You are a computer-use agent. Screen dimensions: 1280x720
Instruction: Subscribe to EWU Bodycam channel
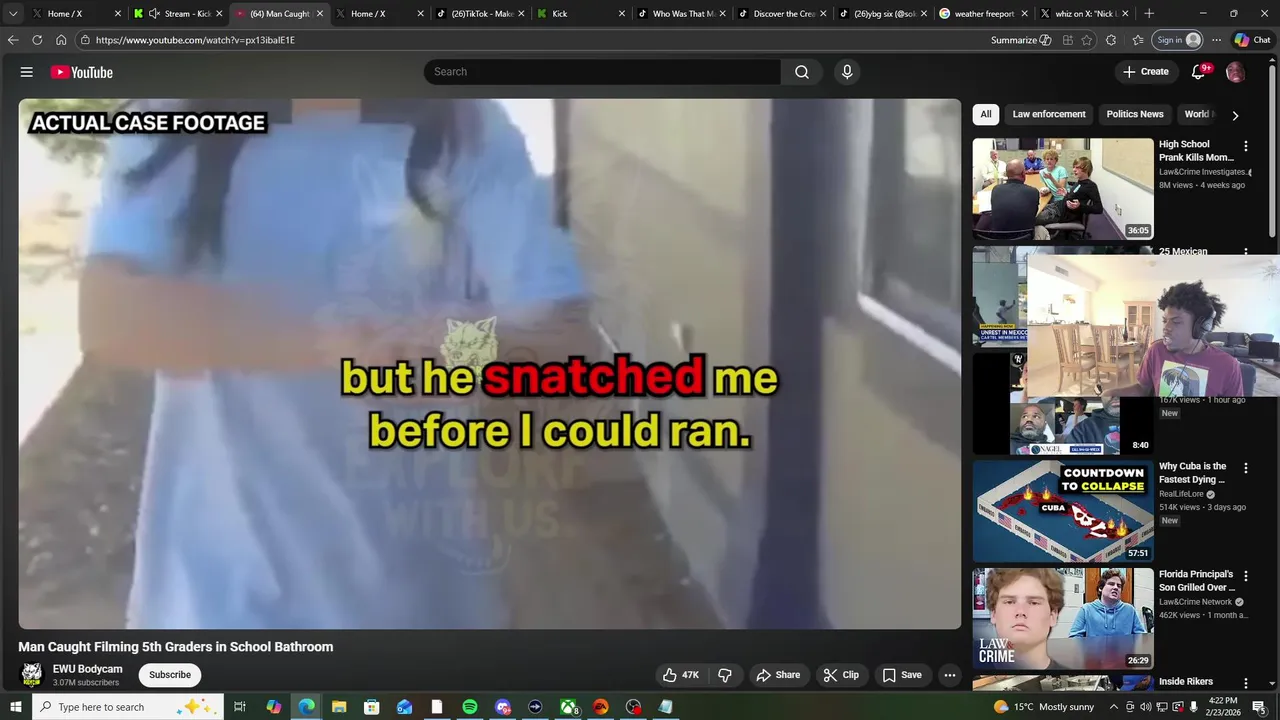[170, 675]
